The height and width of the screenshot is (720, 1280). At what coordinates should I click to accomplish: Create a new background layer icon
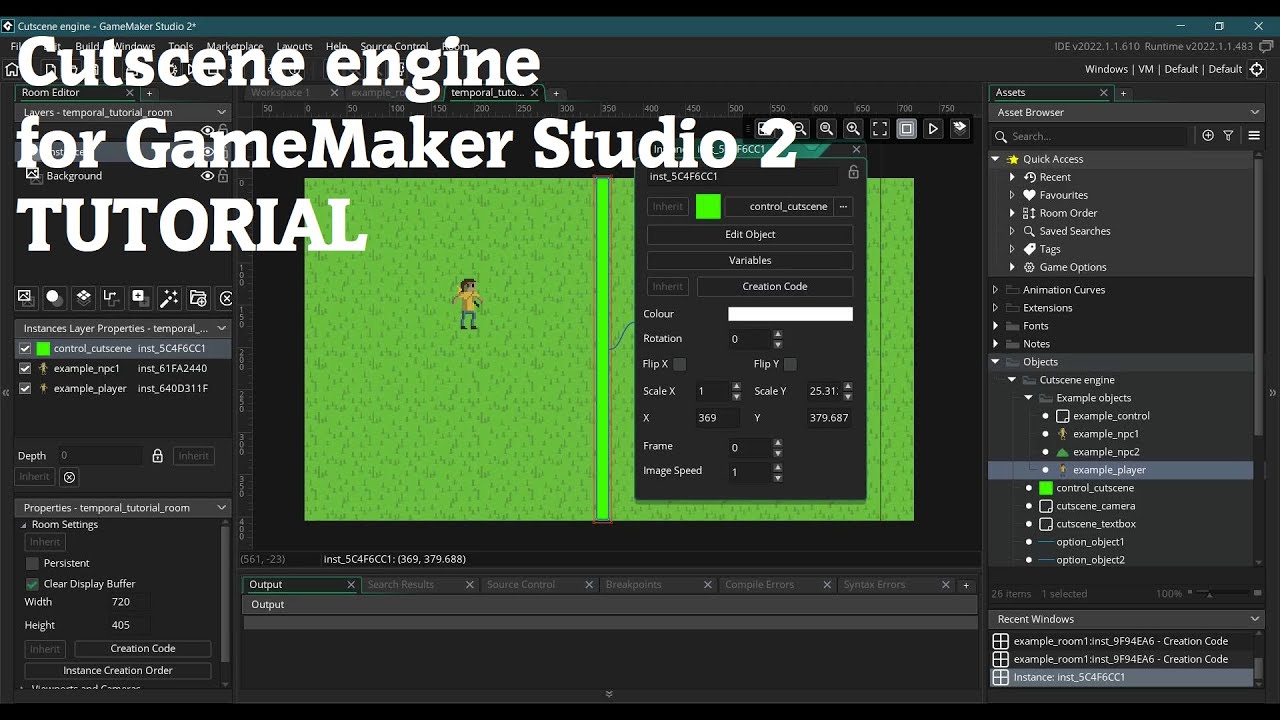pyautogui.click(x=25, y=297)
